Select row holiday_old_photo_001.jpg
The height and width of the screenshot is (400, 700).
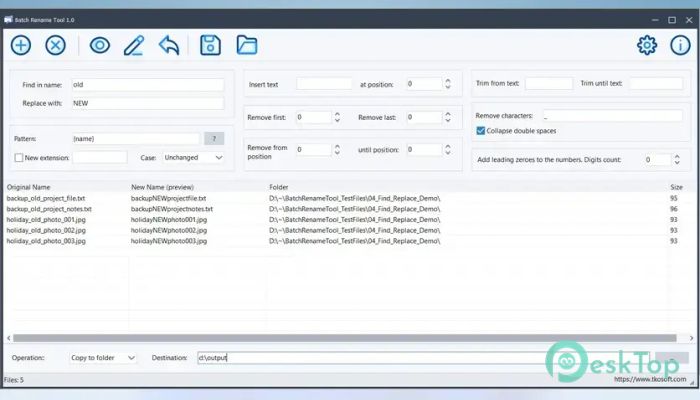46,220
